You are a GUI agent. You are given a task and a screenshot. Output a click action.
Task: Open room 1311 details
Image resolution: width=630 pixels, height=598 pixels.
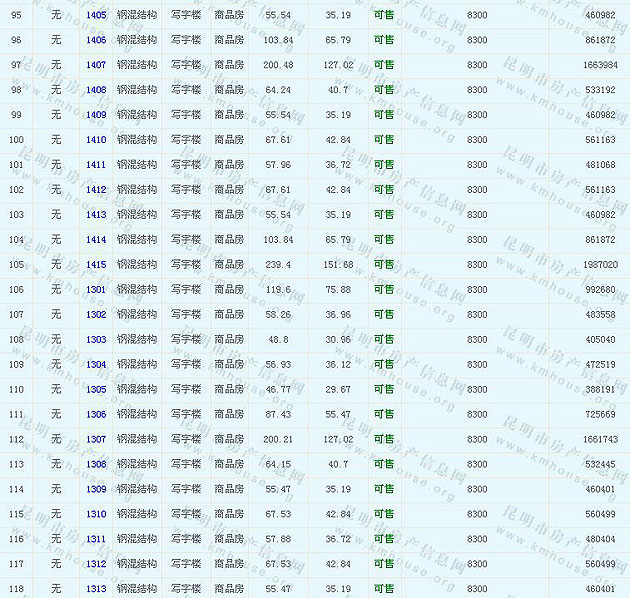(x=96, y=540)
